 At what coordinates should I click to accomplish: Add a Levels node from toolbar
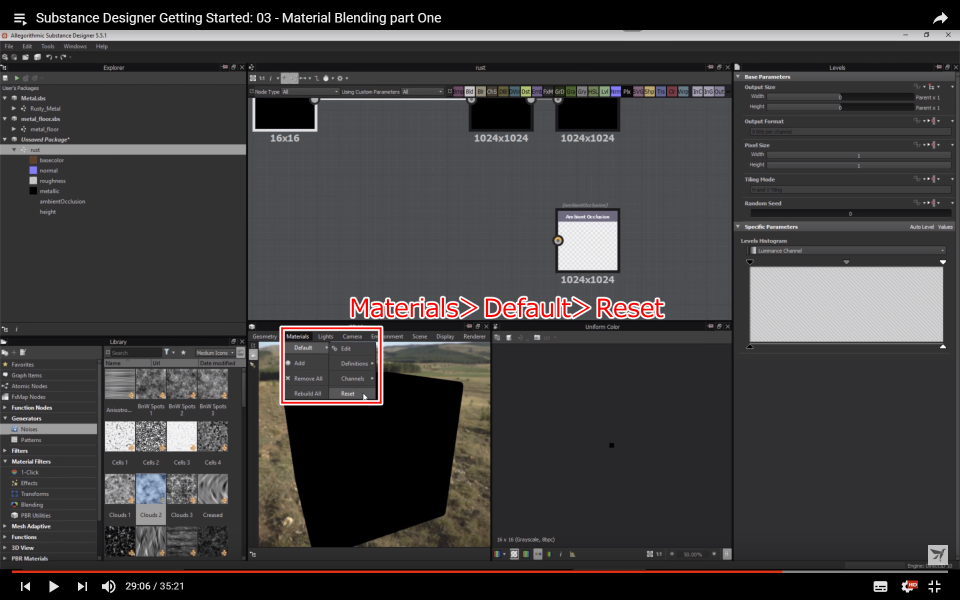point(604,92)
